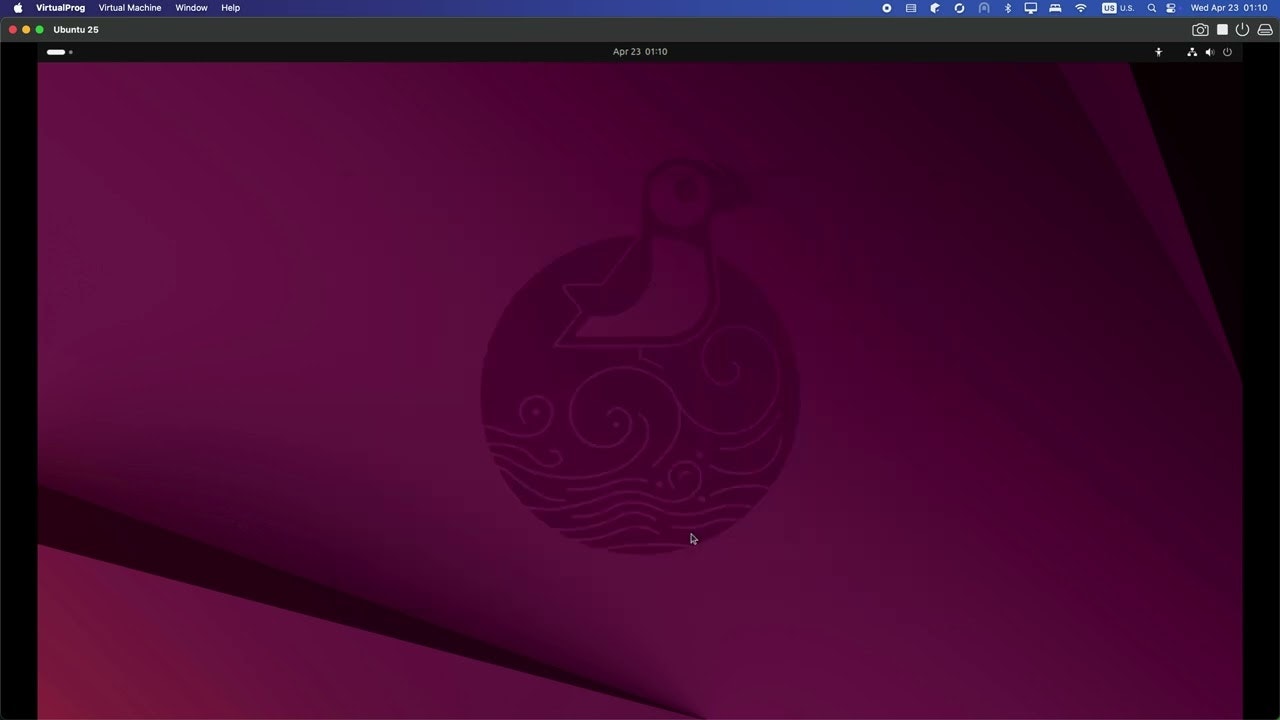Image resolution: width=1280 pixels, height=720 pixels.
Task: Open the VirtualProg application menu
Action: tap(60, 7)
